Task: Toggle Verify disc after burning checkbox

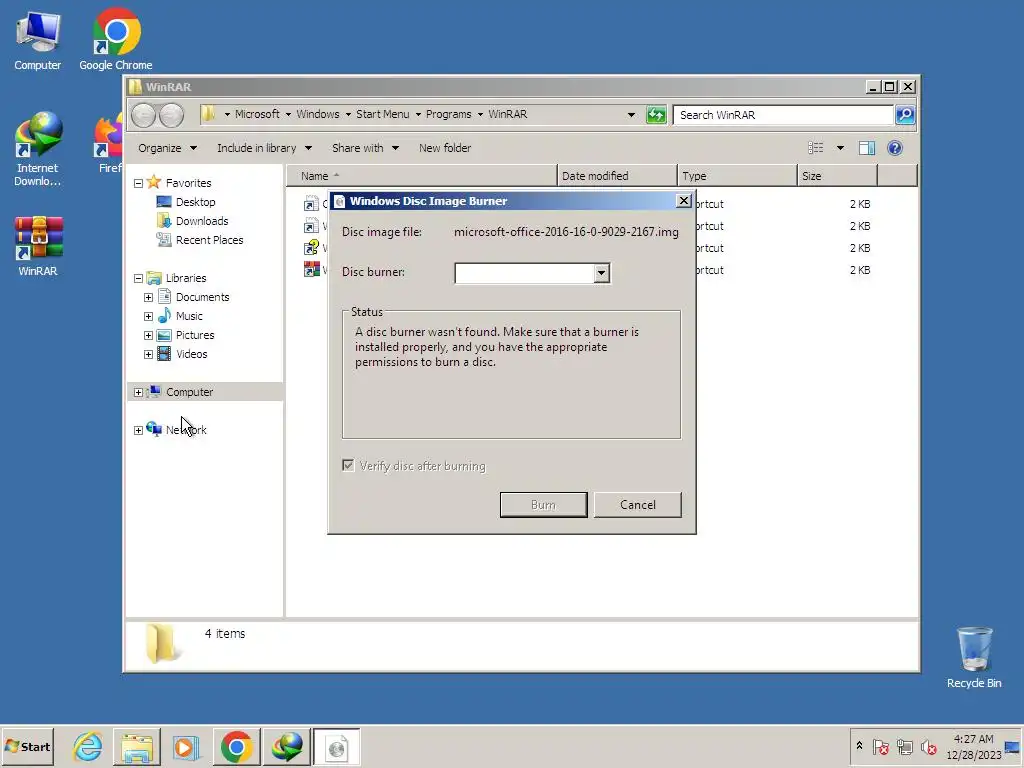Action: tap(348, 466)
